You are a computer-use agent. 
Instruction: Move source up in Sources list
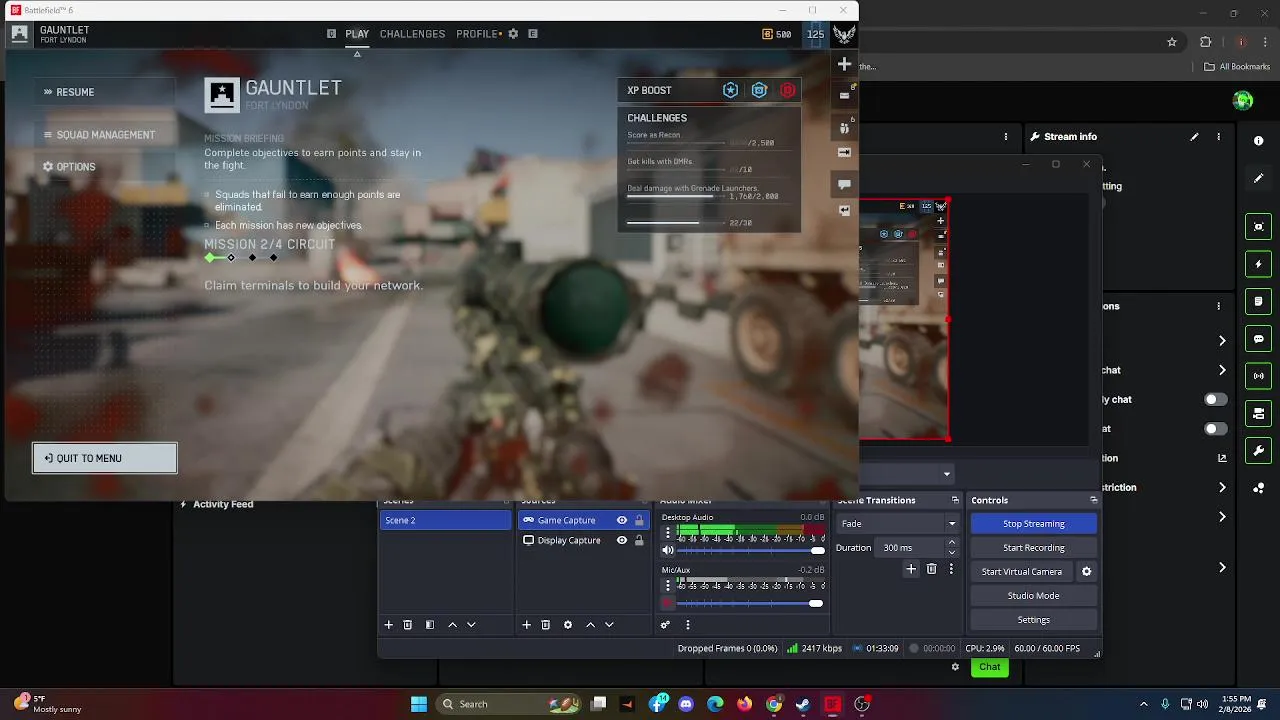pos(590,625)
